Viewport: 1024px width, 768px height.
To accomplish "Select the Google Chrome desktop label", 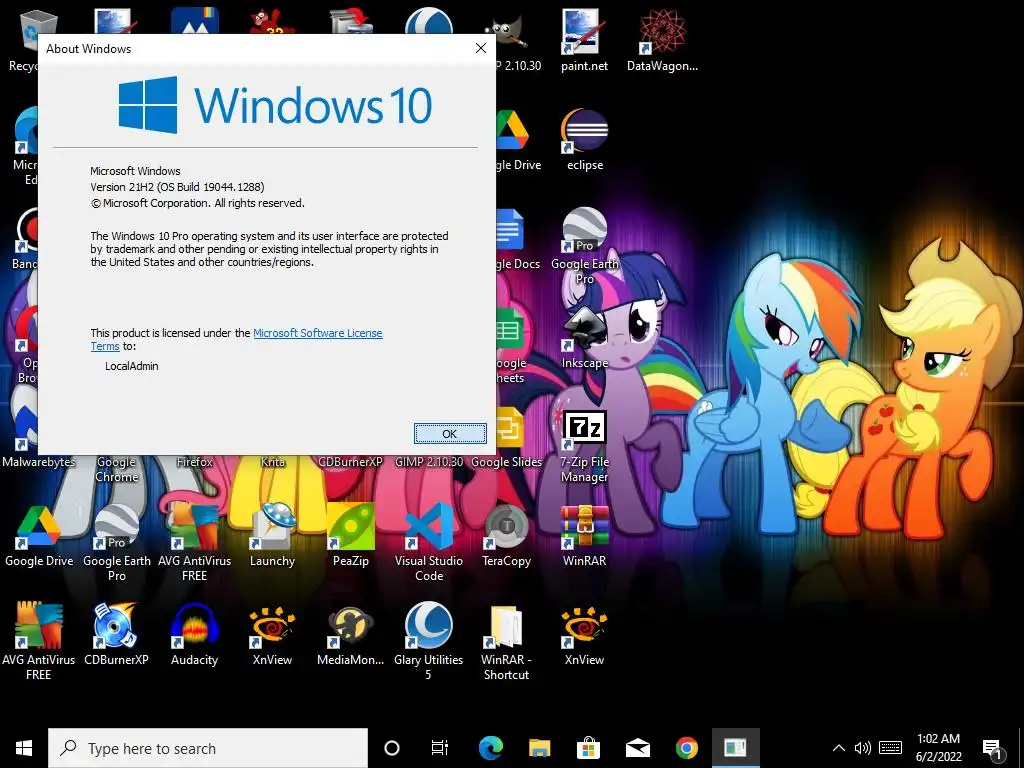I will [x=117, y=469].
